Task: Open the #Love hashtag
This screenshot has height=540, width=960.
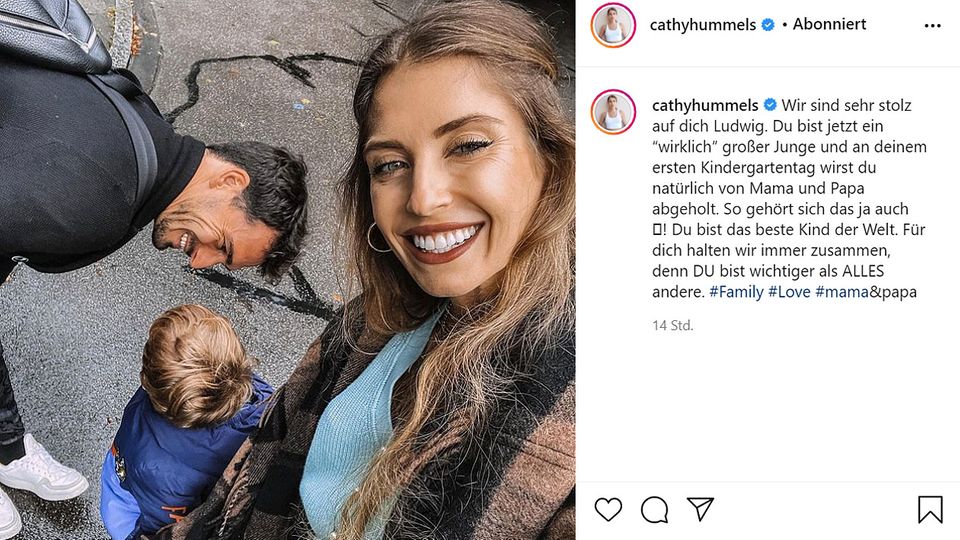Action: pyautogui.click(x=789, y=292)
